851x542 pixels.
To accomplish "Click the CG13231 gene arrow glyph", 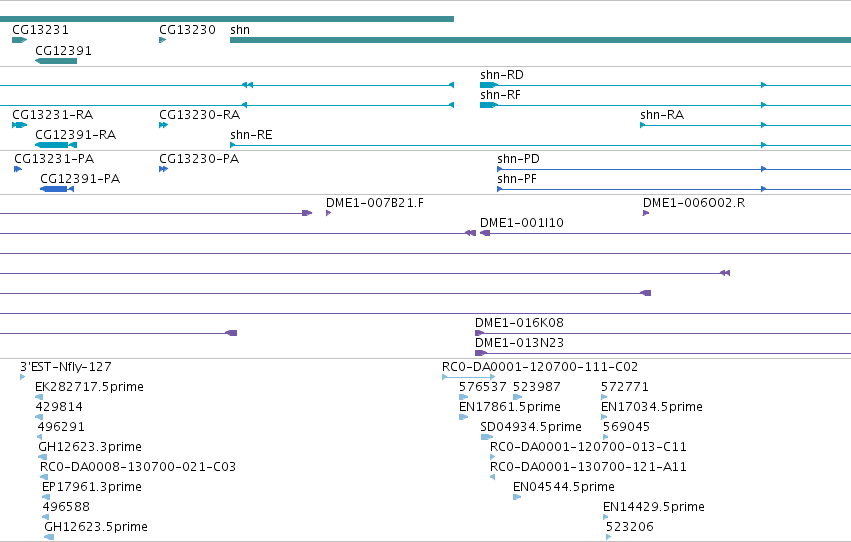I will pyautogui.click(x=20, y=40).
